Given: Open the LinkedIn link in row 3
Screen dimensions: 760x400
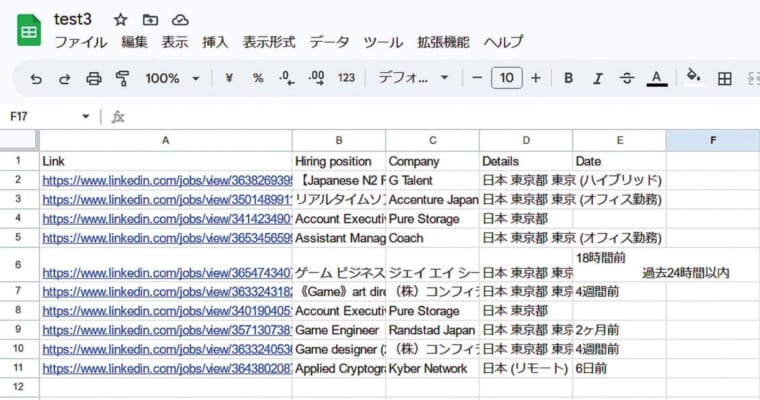Looking at the screenshot, I should (x=167, y=200).
